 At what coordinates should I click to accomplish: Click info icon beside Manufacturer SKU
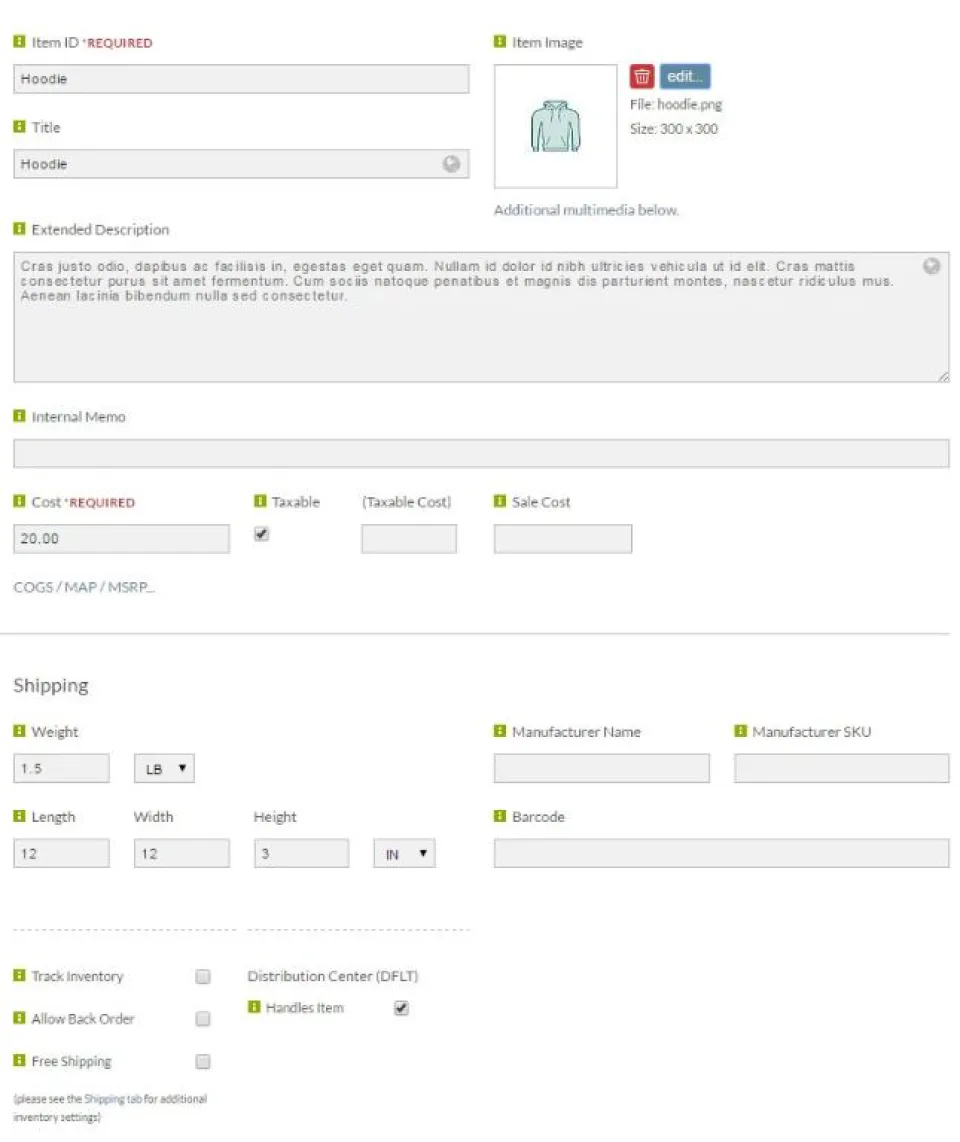(x=740, y=731)
